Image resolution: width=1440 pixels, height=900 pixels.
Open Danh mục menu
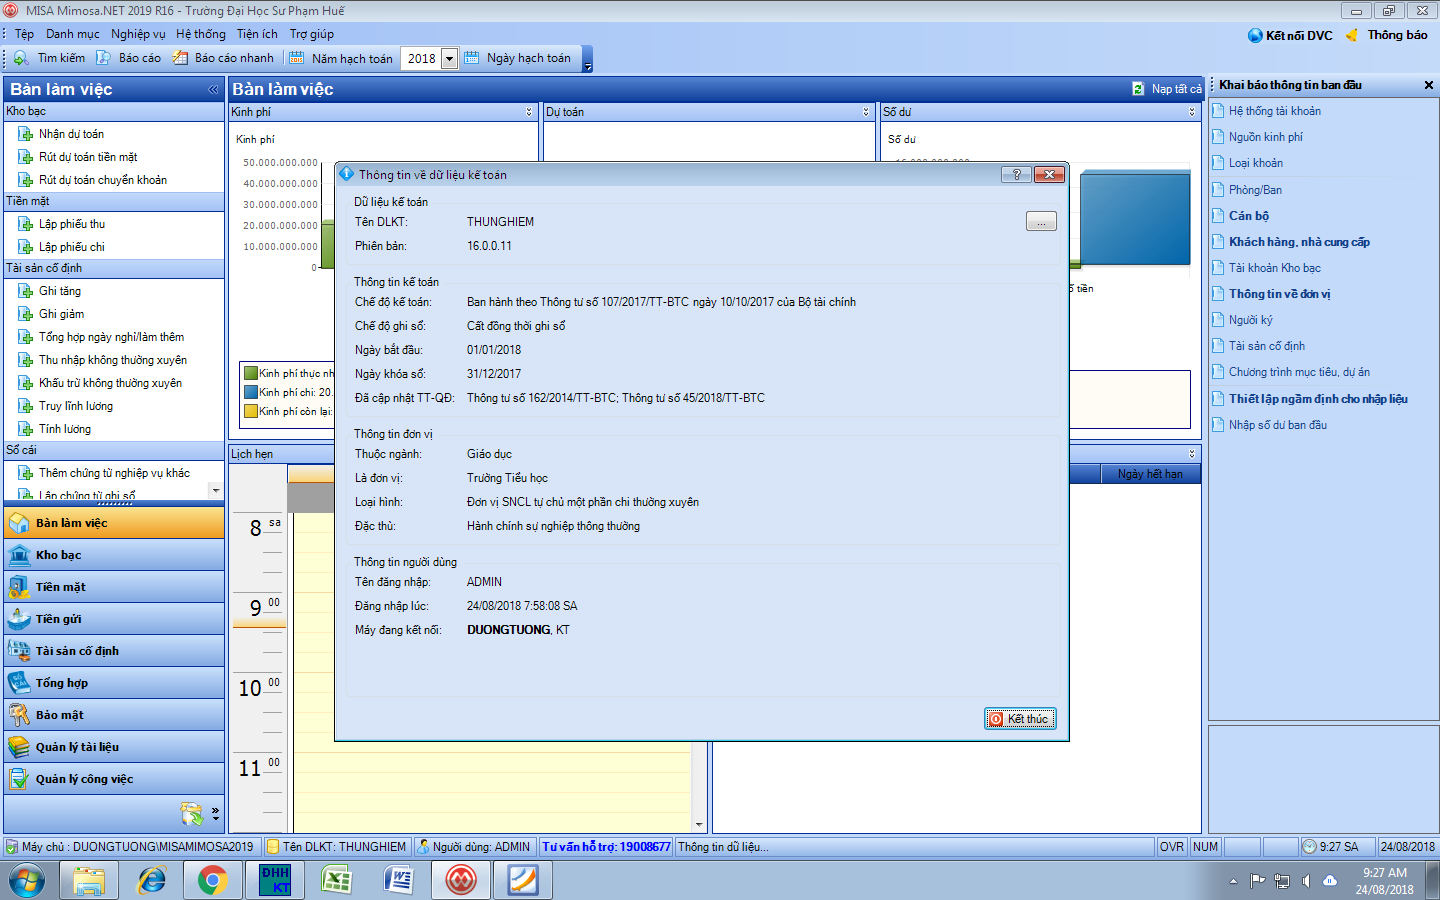click(72, 34)
